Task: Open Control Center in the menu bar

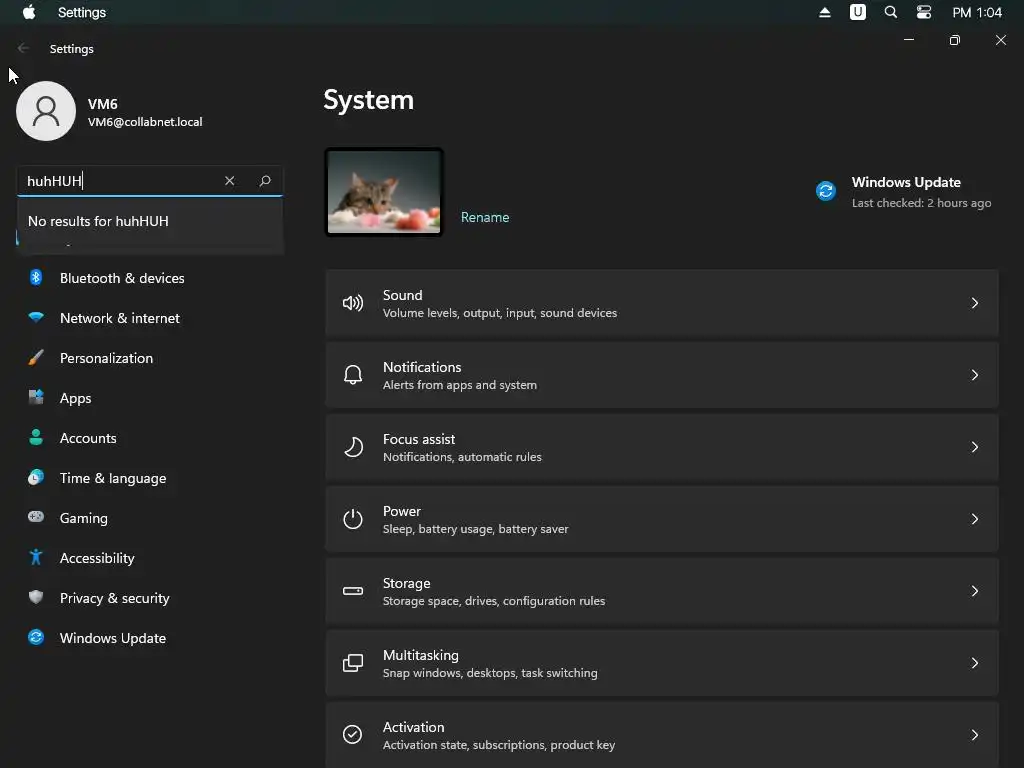Action: [x=923, y=12]
